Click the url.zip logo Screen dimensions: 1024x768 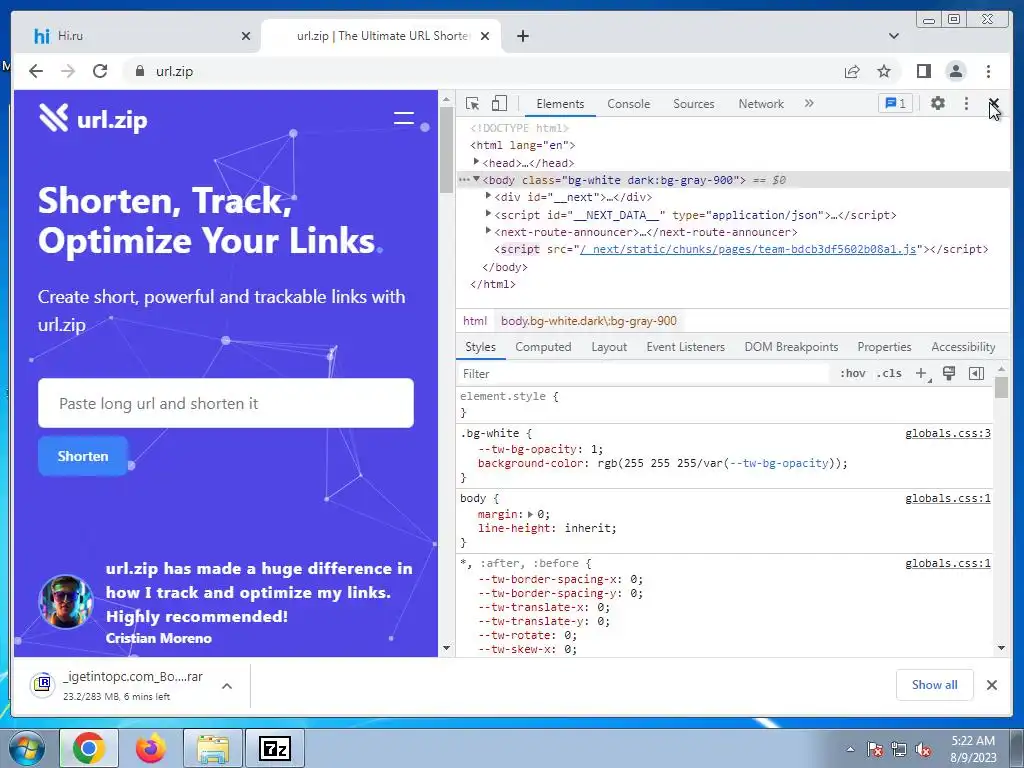coord(93,118)
